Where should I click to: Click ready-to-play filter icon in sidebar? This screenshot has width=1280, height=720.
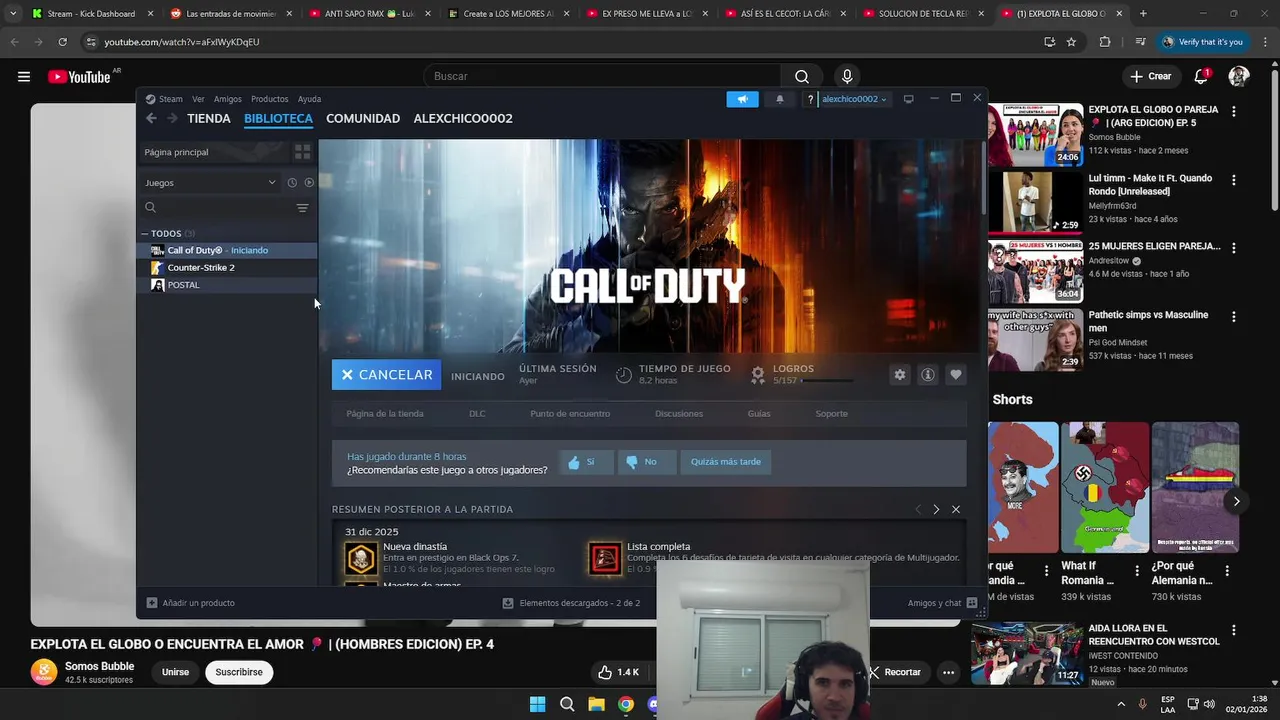pos(309,183)
